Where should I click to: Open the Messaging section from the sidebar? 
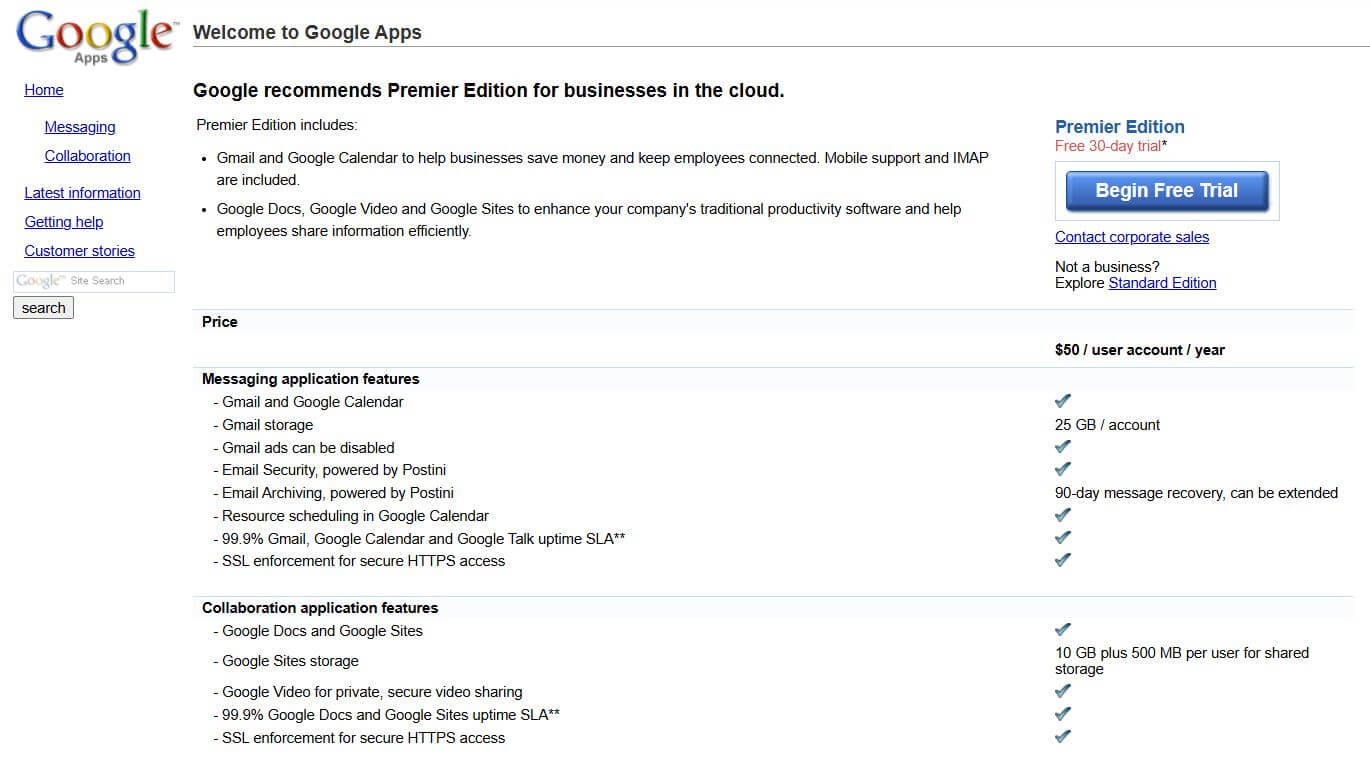pos(80,127)
